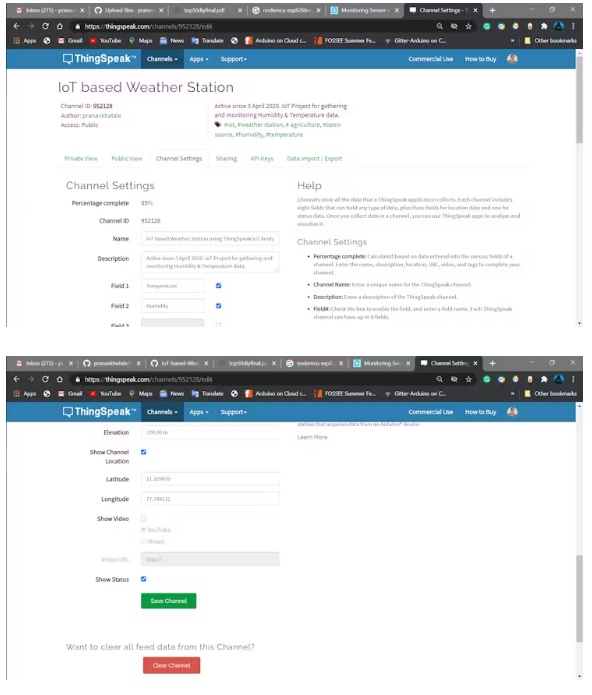Click the home icon in top browser toolbar
Viewport: 592px width, 695px height.
(x=59, y=26)
